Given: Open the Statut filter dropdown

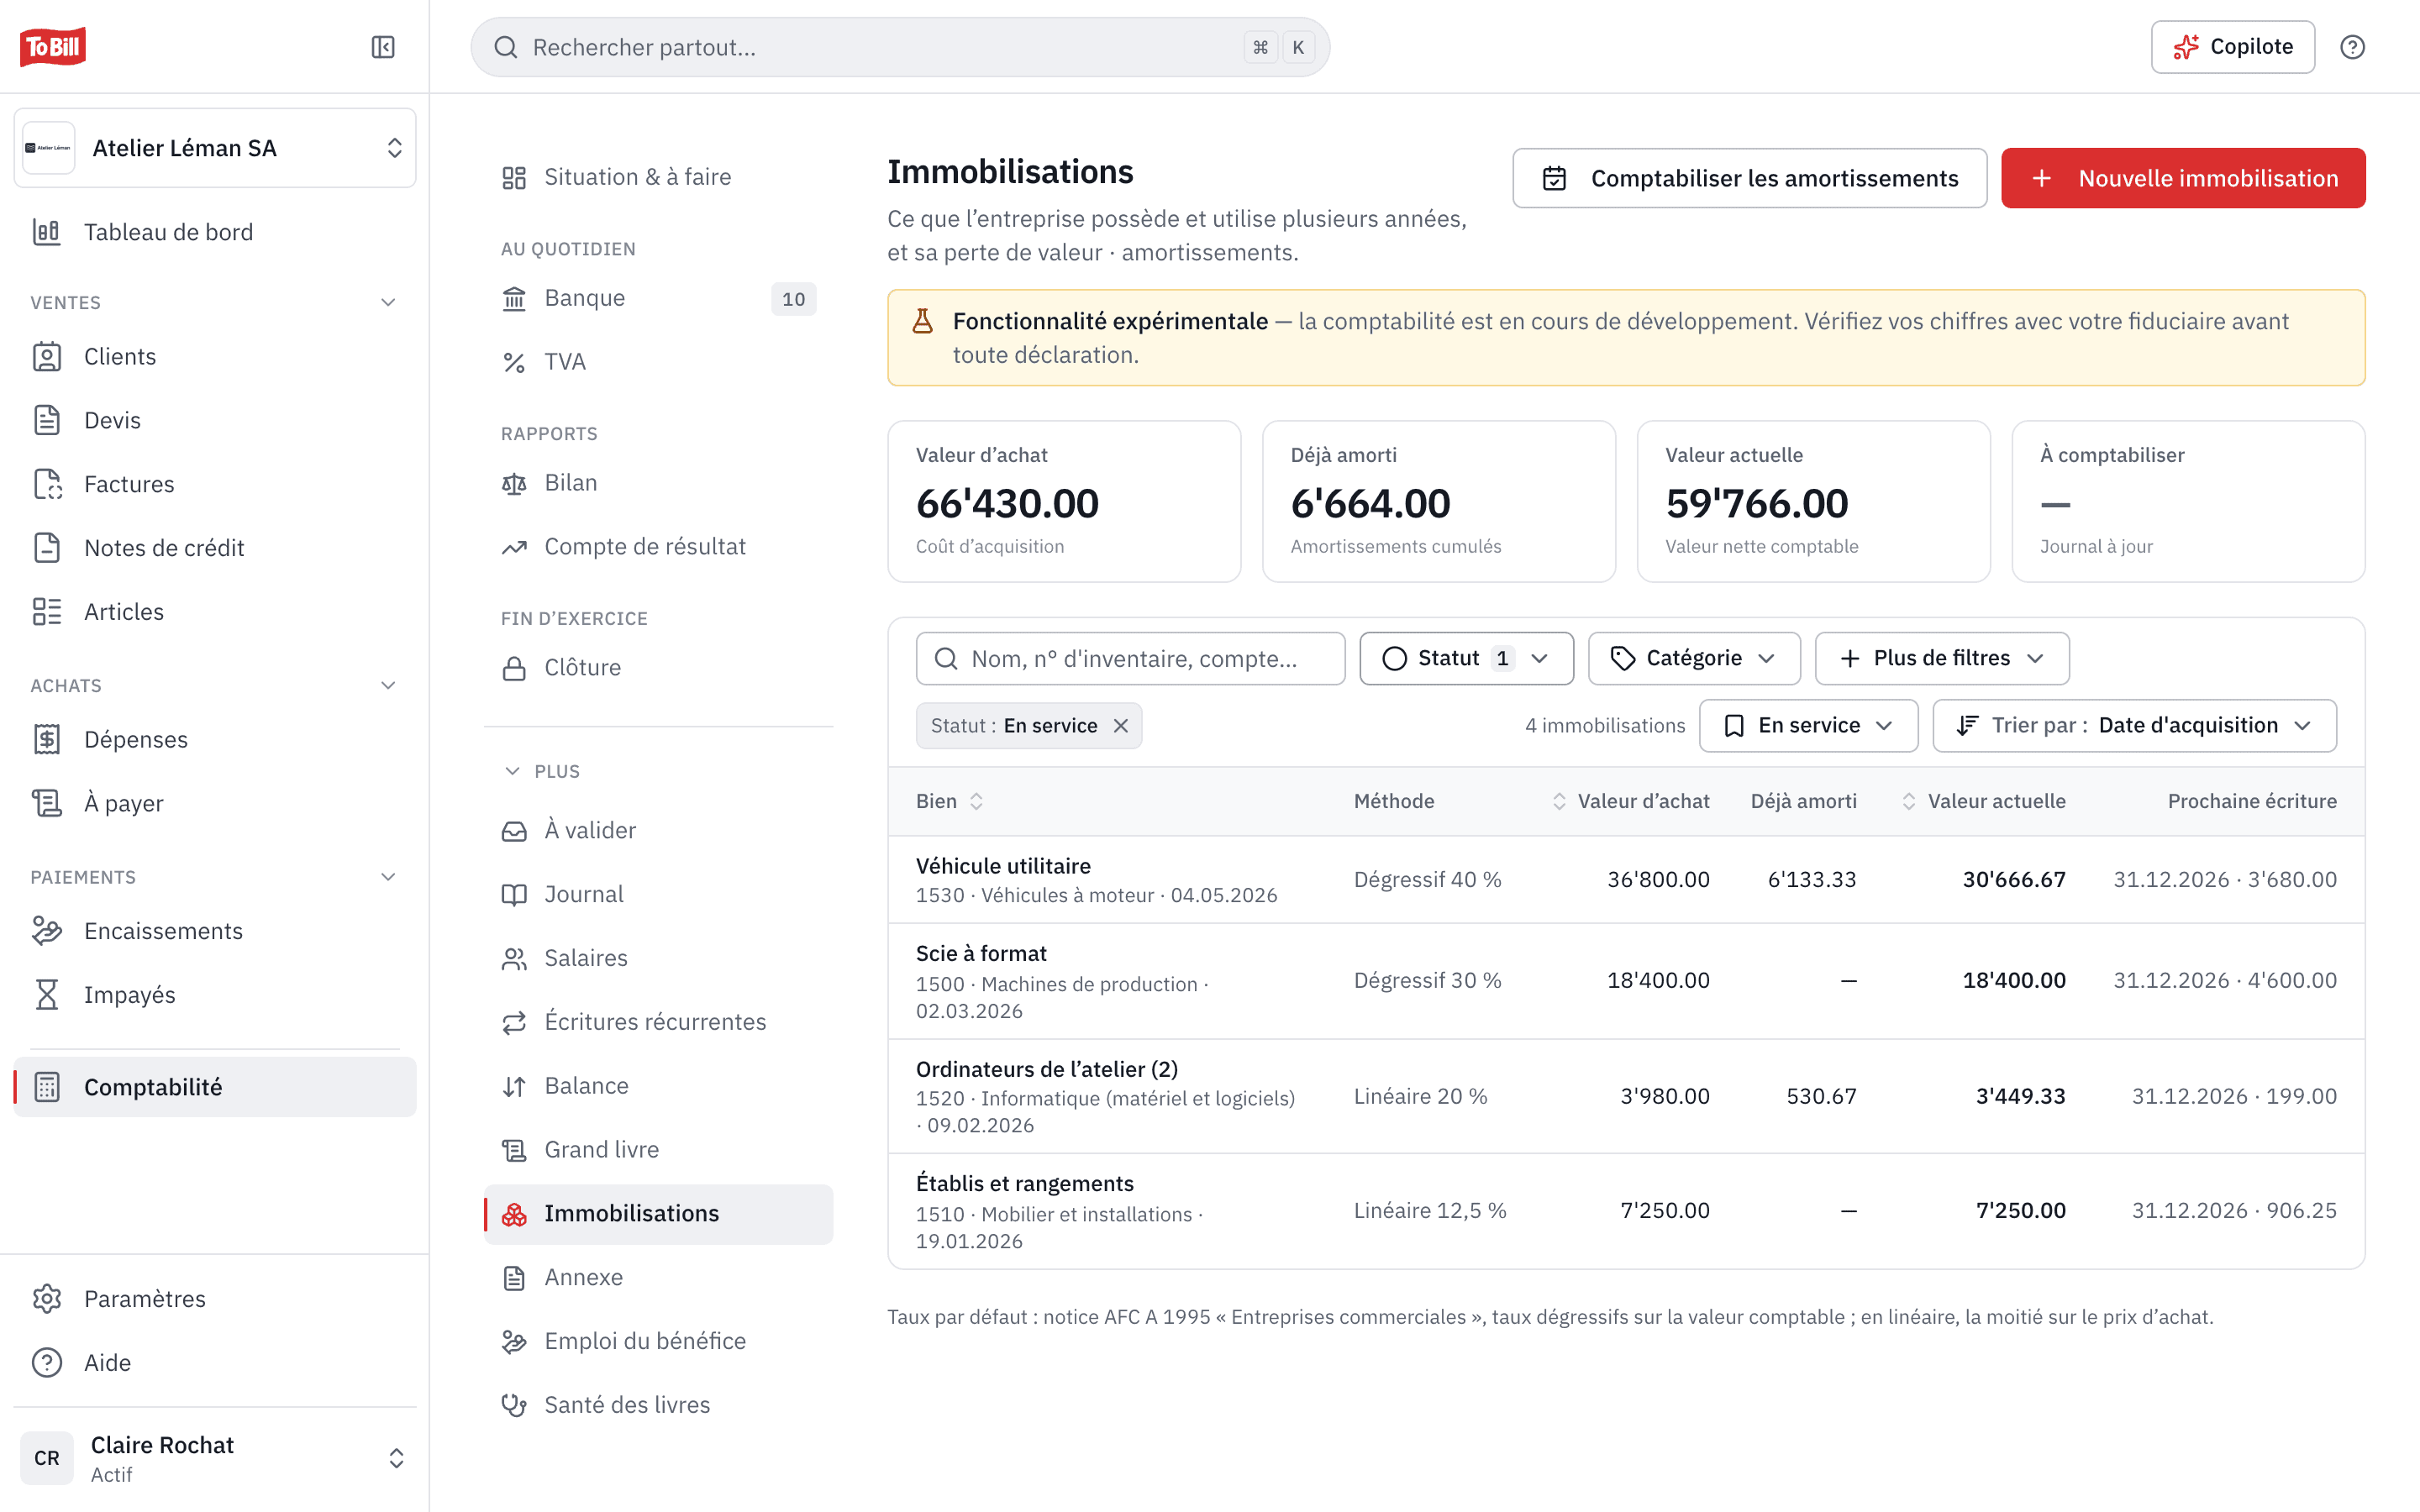Looking at the screenshot, I should coord(1466,658).
